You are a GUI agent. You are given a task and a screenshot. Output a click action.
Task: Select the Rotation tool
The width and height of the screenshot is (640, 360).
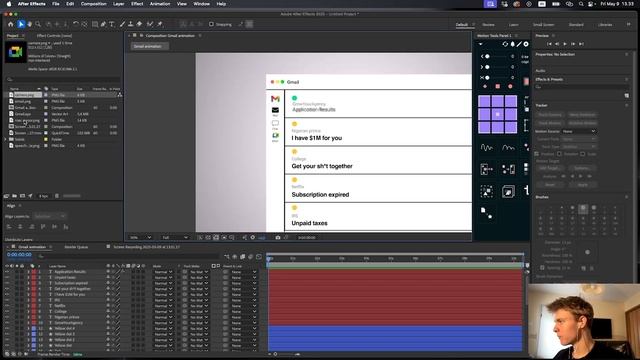(76, 24)
